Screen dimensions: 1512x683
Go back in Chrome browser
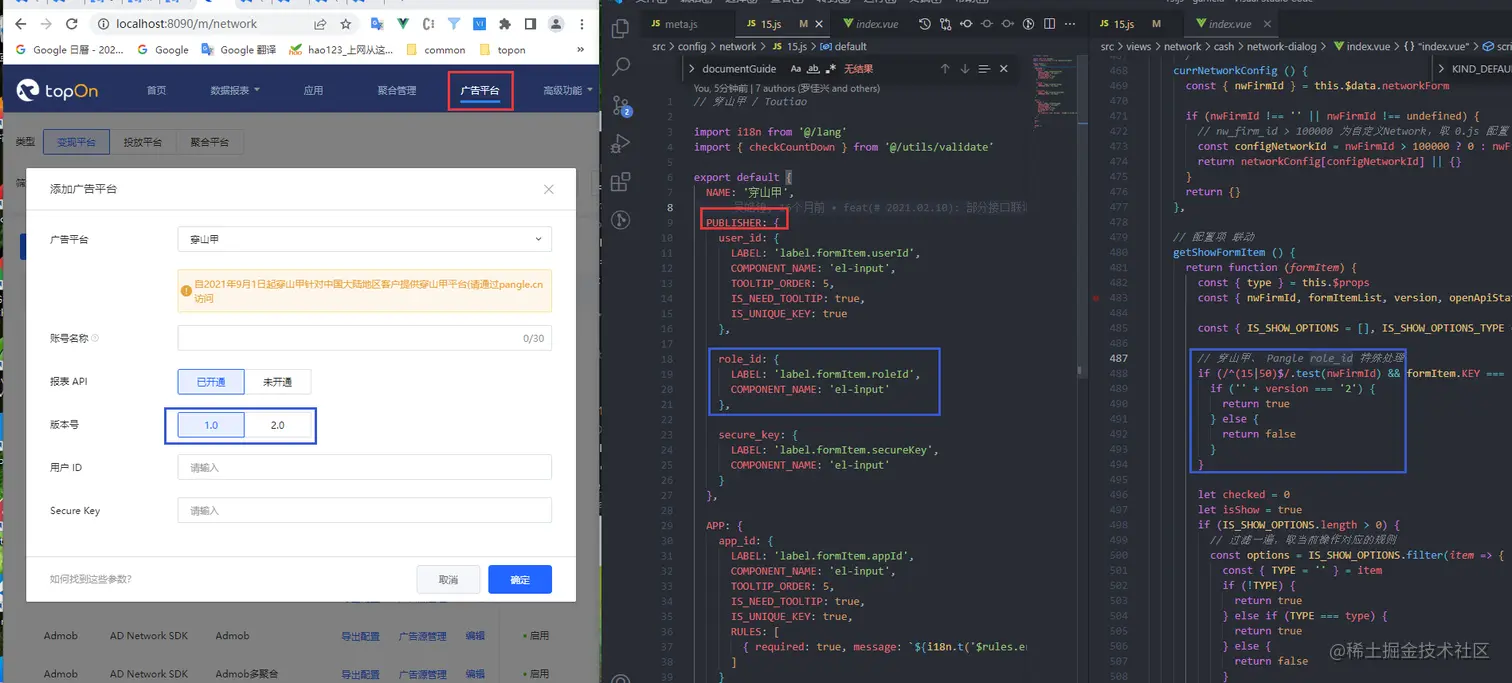coord(20,24)
